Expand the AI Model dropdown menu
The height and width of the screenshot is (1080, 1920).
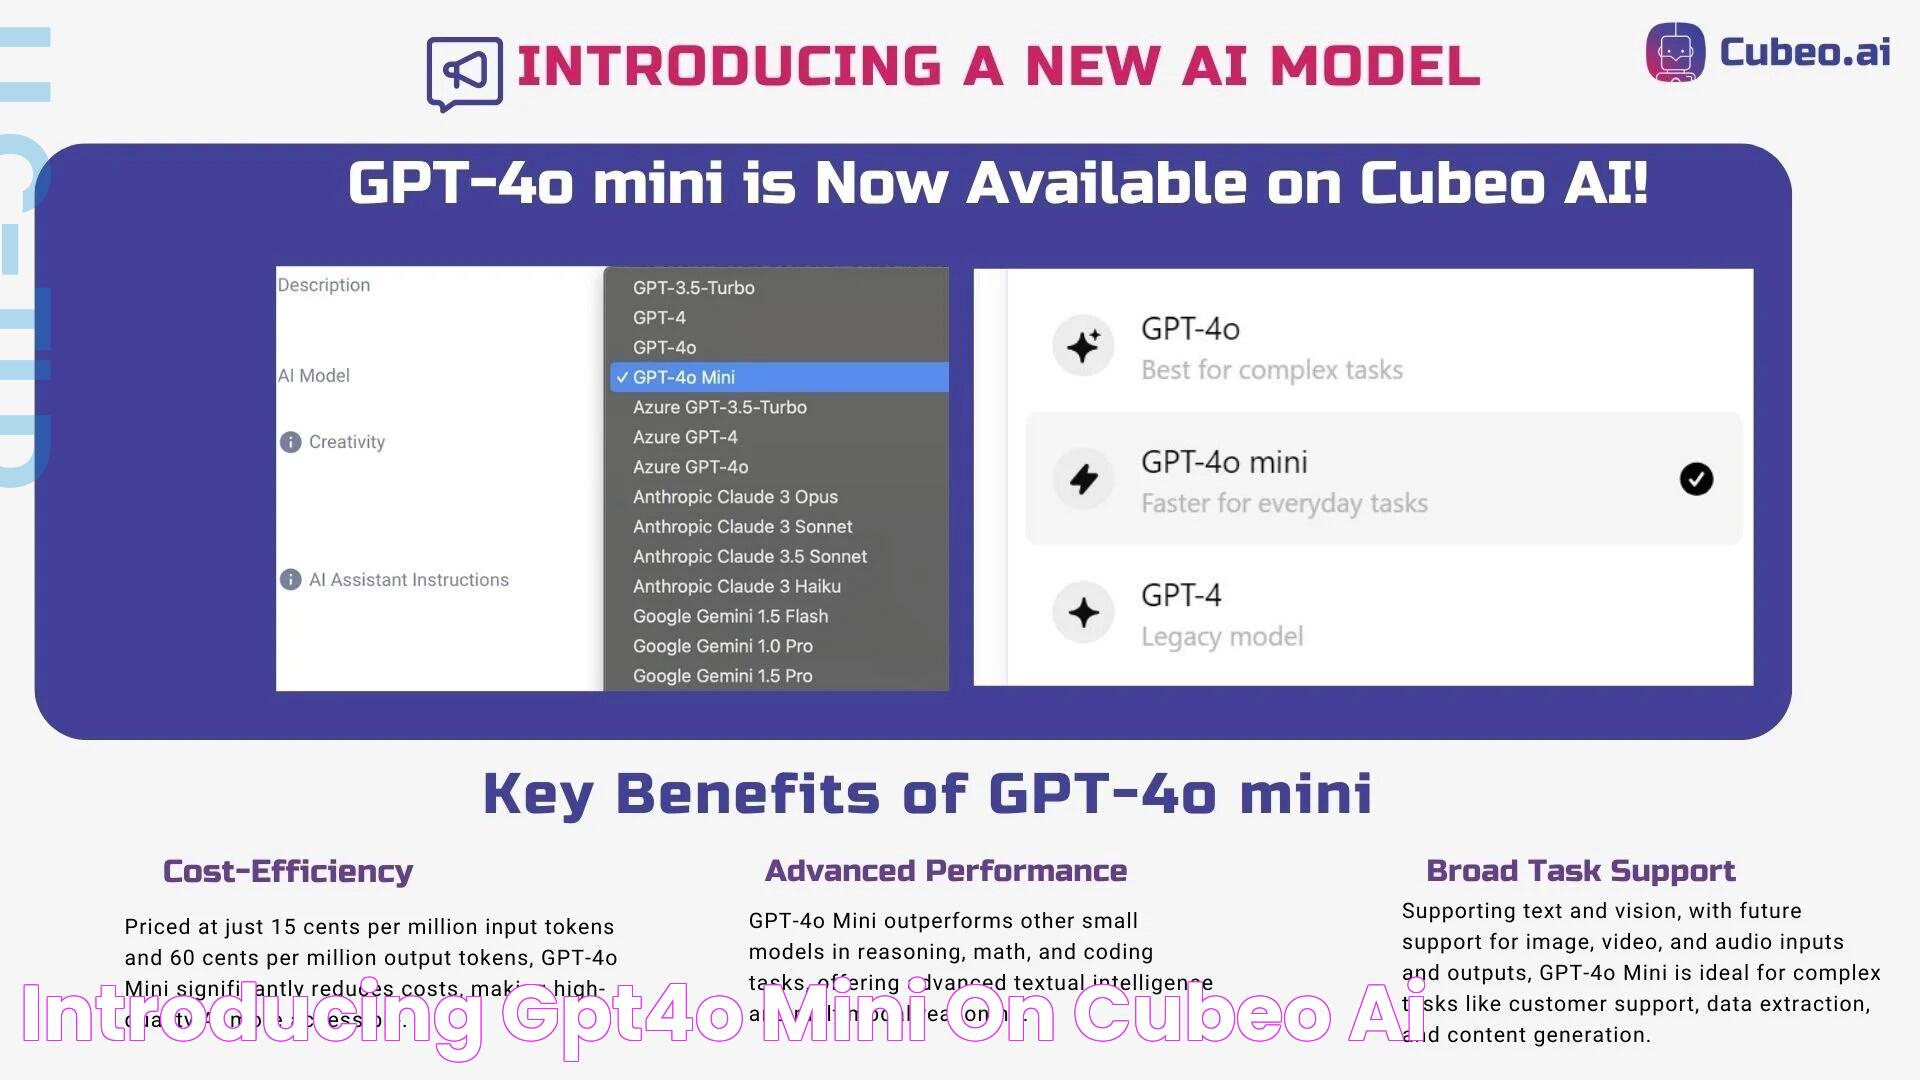[777, 376]
